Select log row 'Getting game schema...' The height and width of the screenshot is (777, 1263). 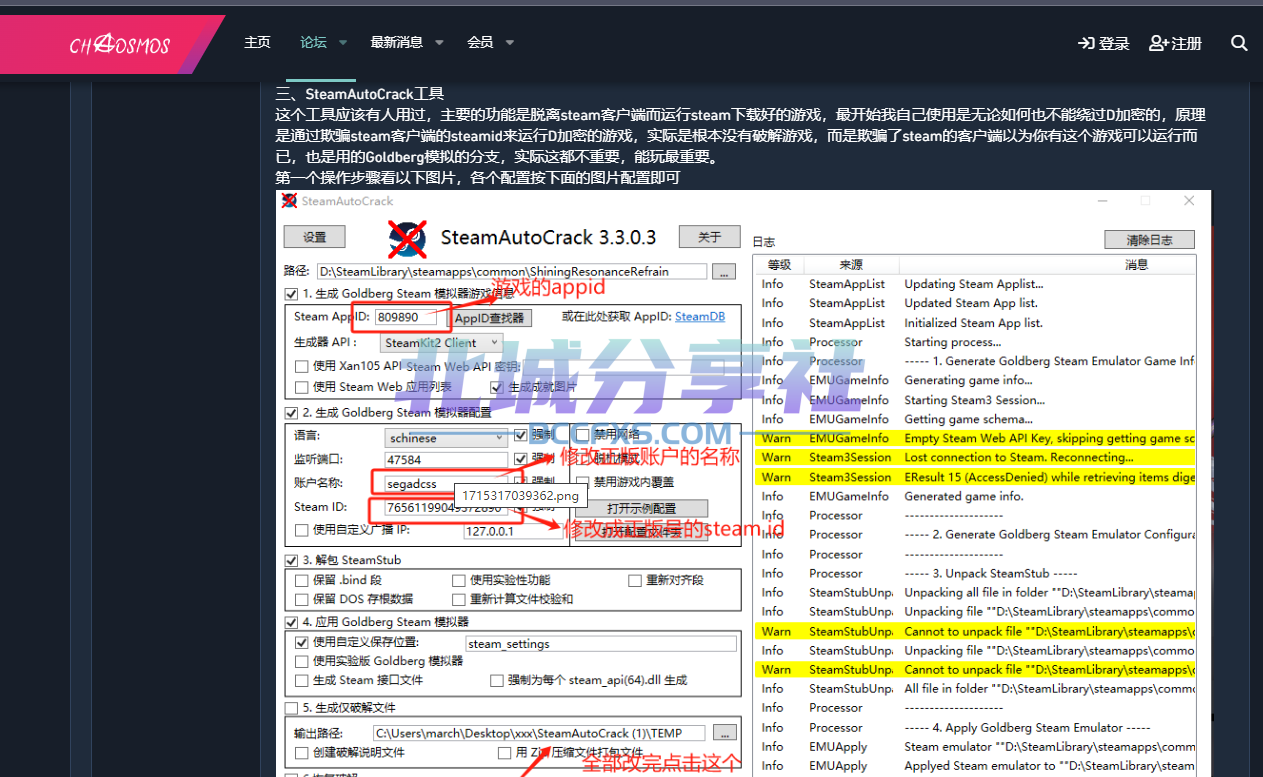point(975,419)
